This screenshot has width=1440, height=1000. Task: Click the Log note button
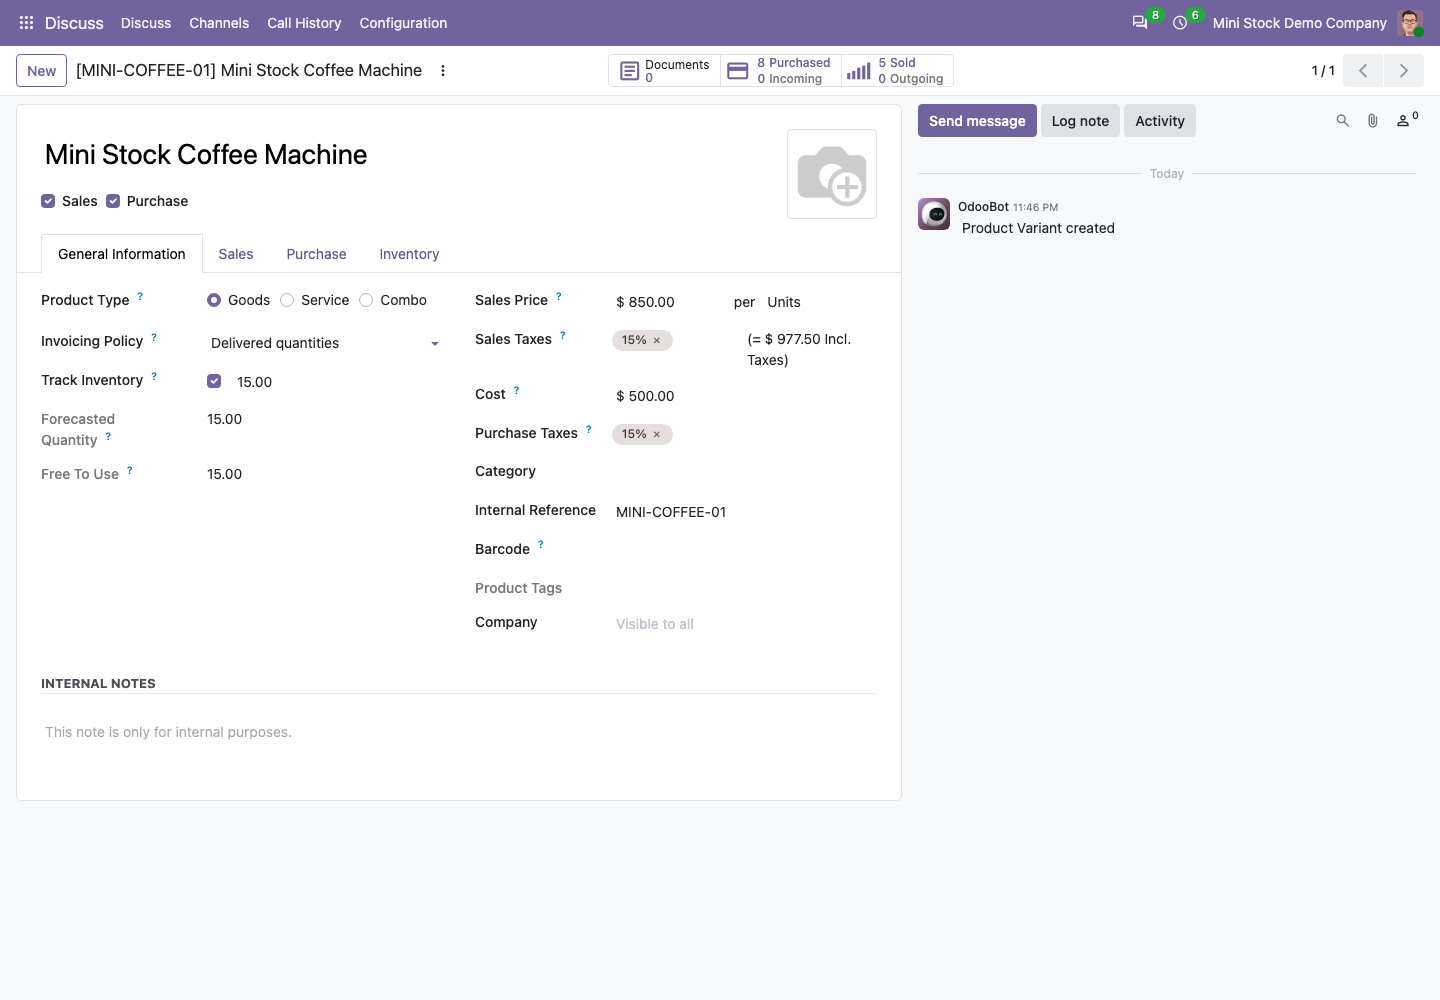pyautogui.click(x=1080, y=121)
